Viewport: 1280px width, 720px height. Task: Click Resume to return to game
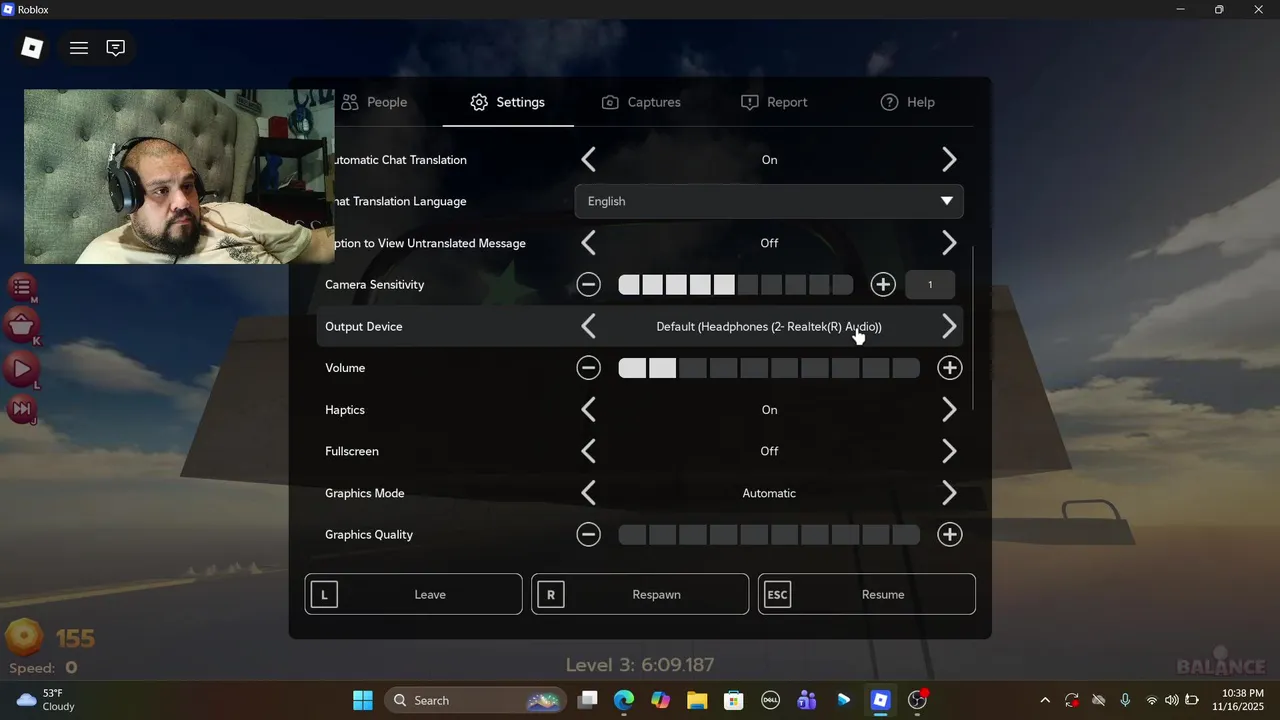pos(867,594)
